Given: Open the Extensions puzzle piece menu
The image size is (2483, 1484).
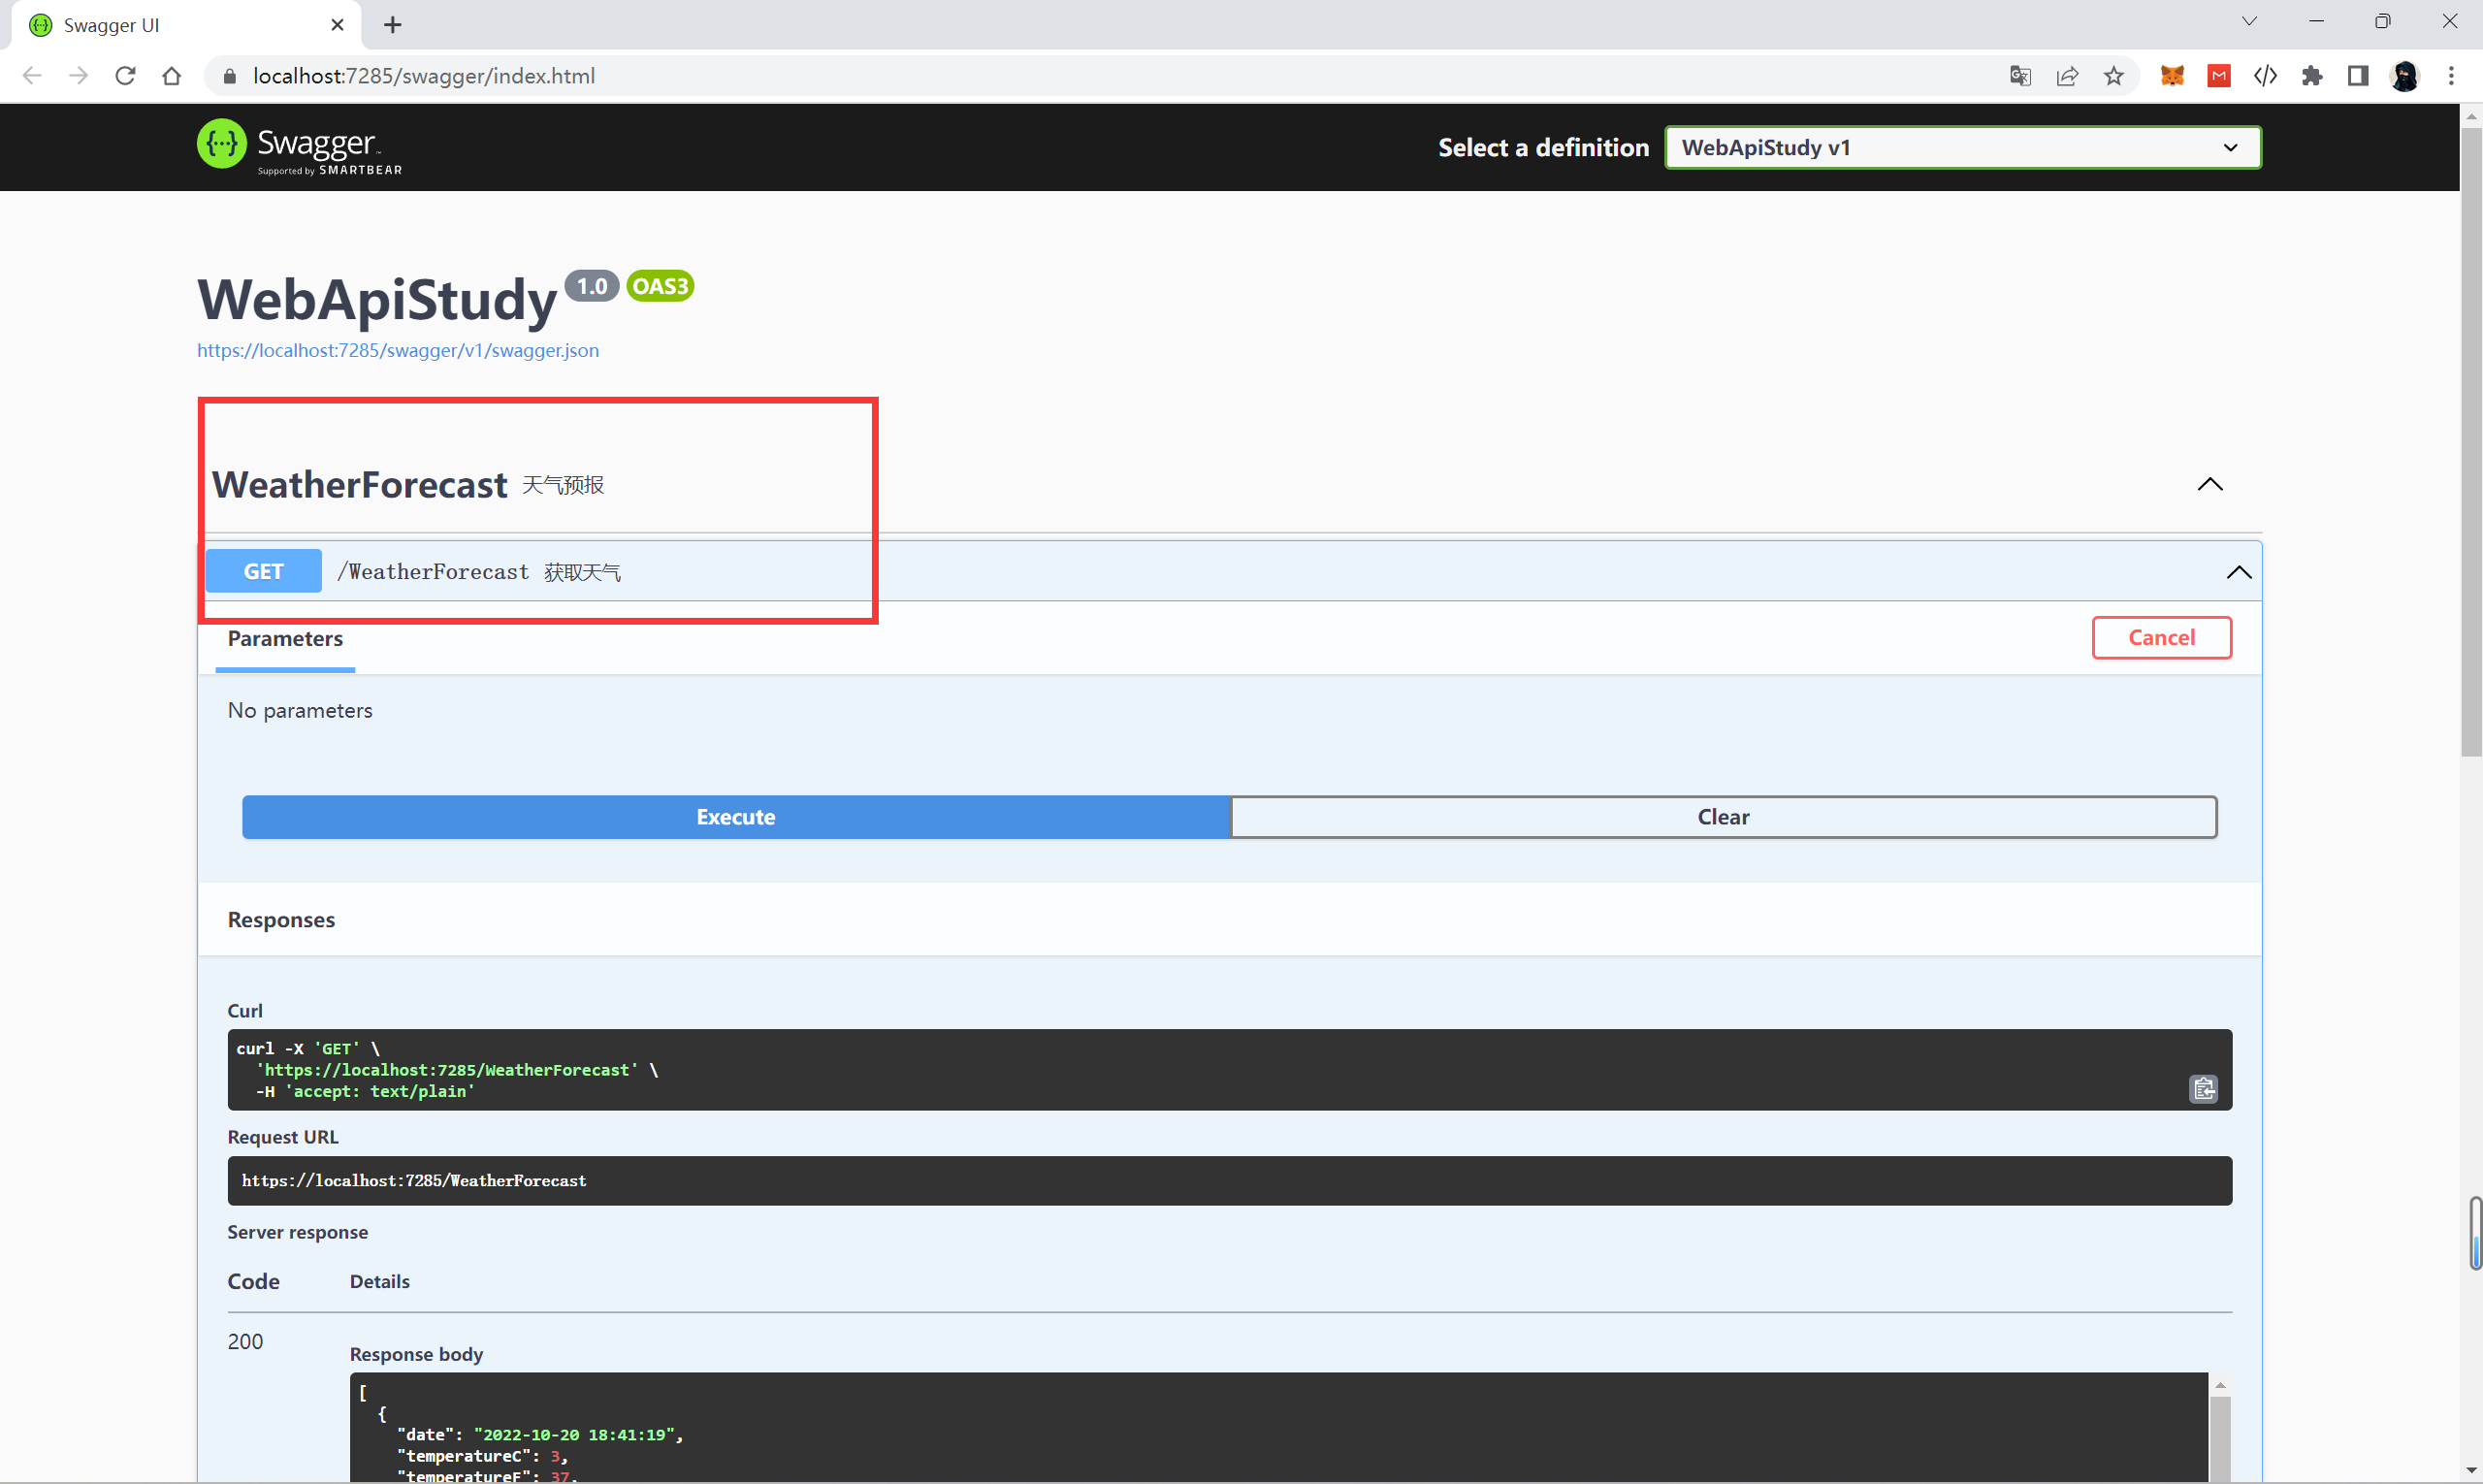Looking at the screenshot, I should click(x=2311, y=76).
